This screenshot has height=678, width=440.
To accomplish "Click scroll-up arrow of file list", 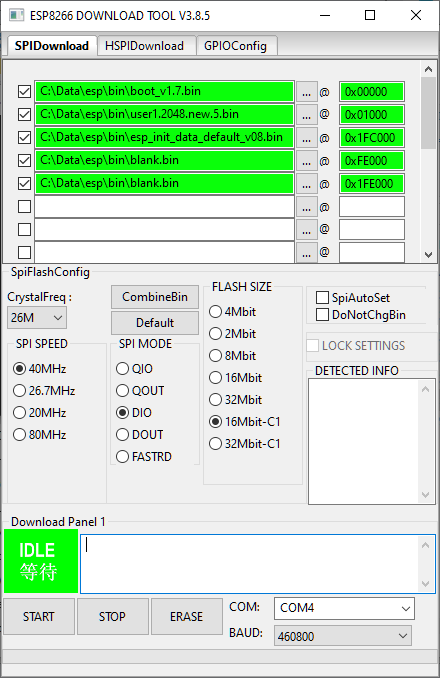I will coord(428,69).
